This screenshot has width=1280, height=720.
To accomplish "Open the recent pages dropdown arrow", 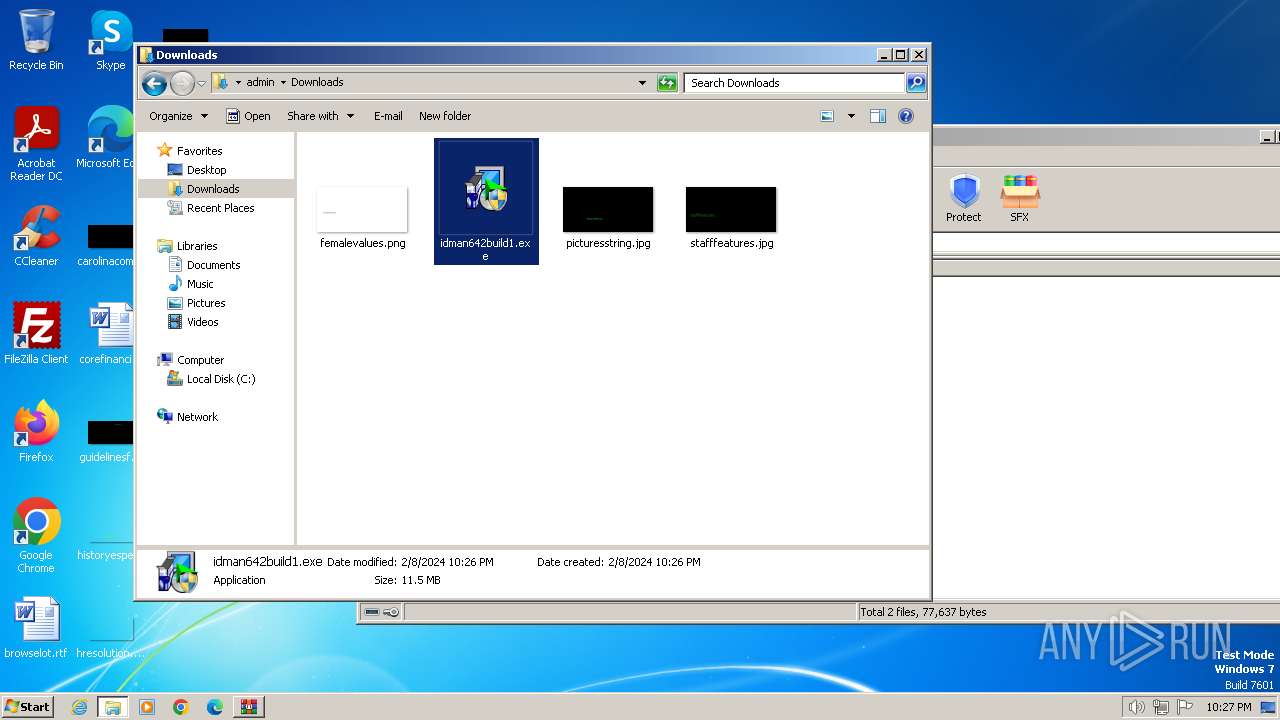I will click(201, 83).
